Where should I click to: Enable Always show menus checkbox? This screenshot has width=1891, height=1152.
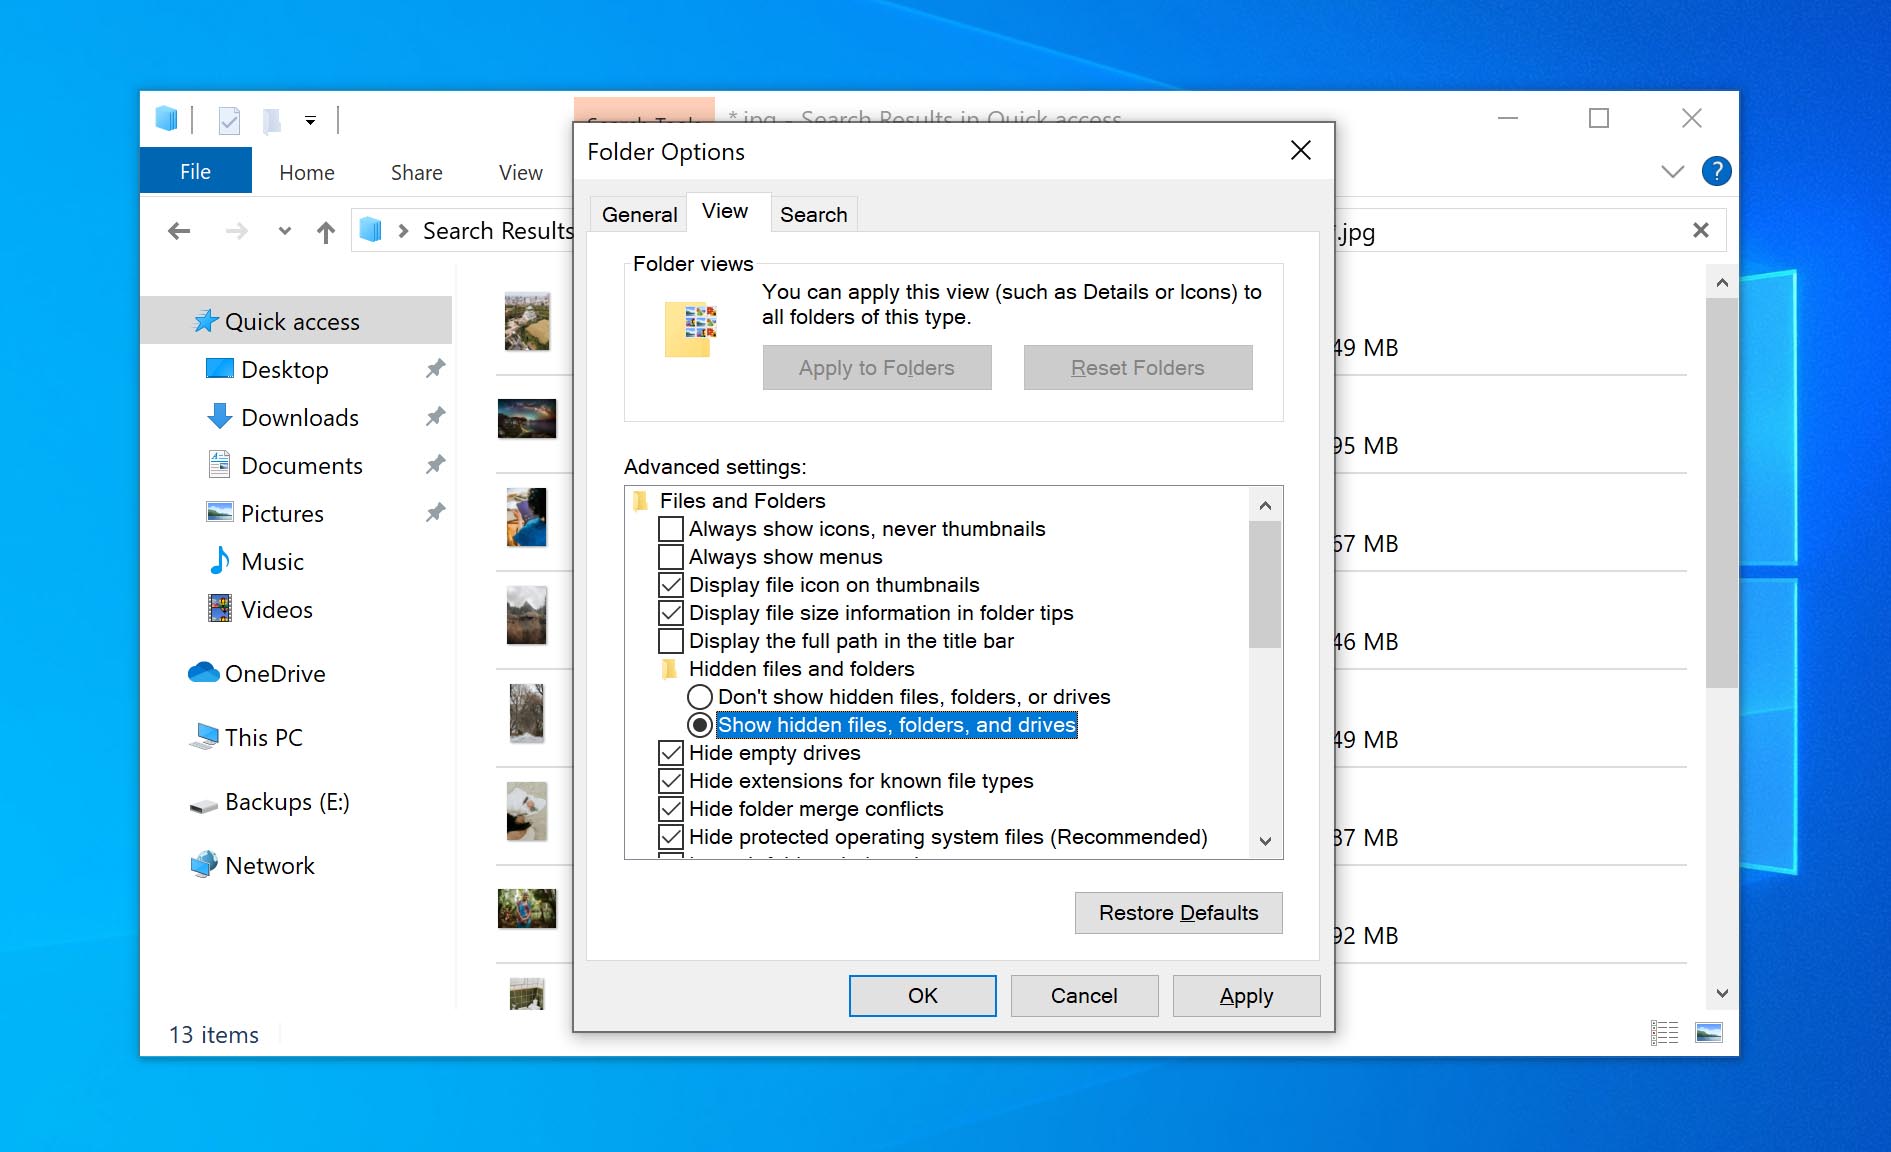(x=671, y=556)
